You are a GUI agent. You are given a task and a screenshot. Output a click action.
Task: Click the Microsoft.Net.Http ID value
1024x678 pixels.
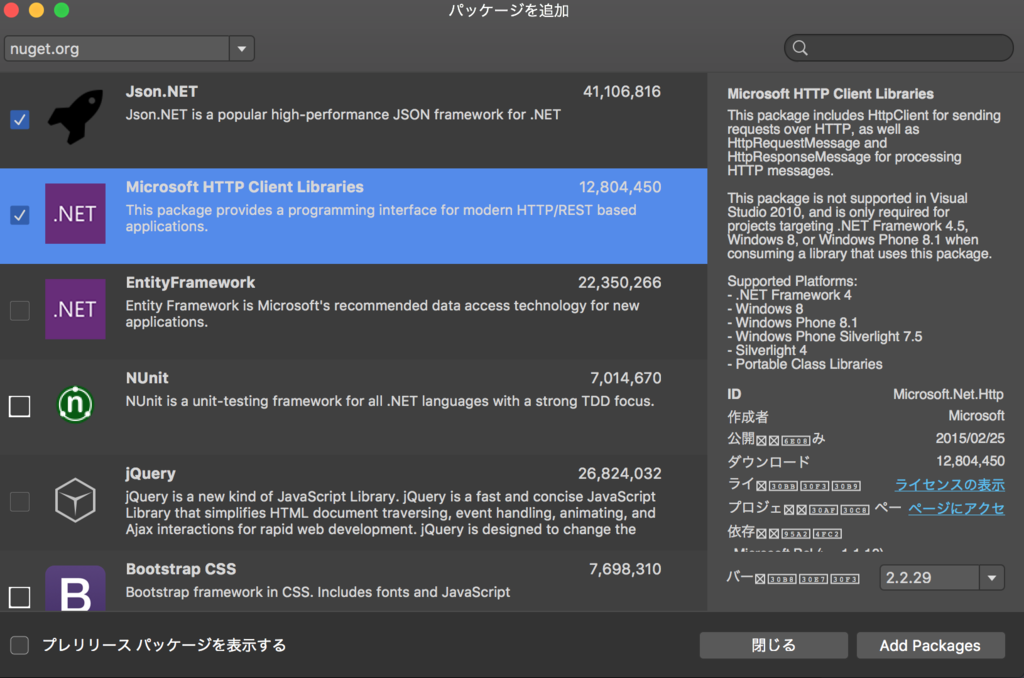pos(948,394)
